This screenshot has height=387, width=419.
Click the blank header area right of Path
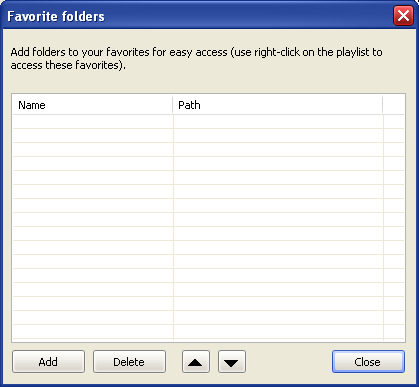pos(393,105)
